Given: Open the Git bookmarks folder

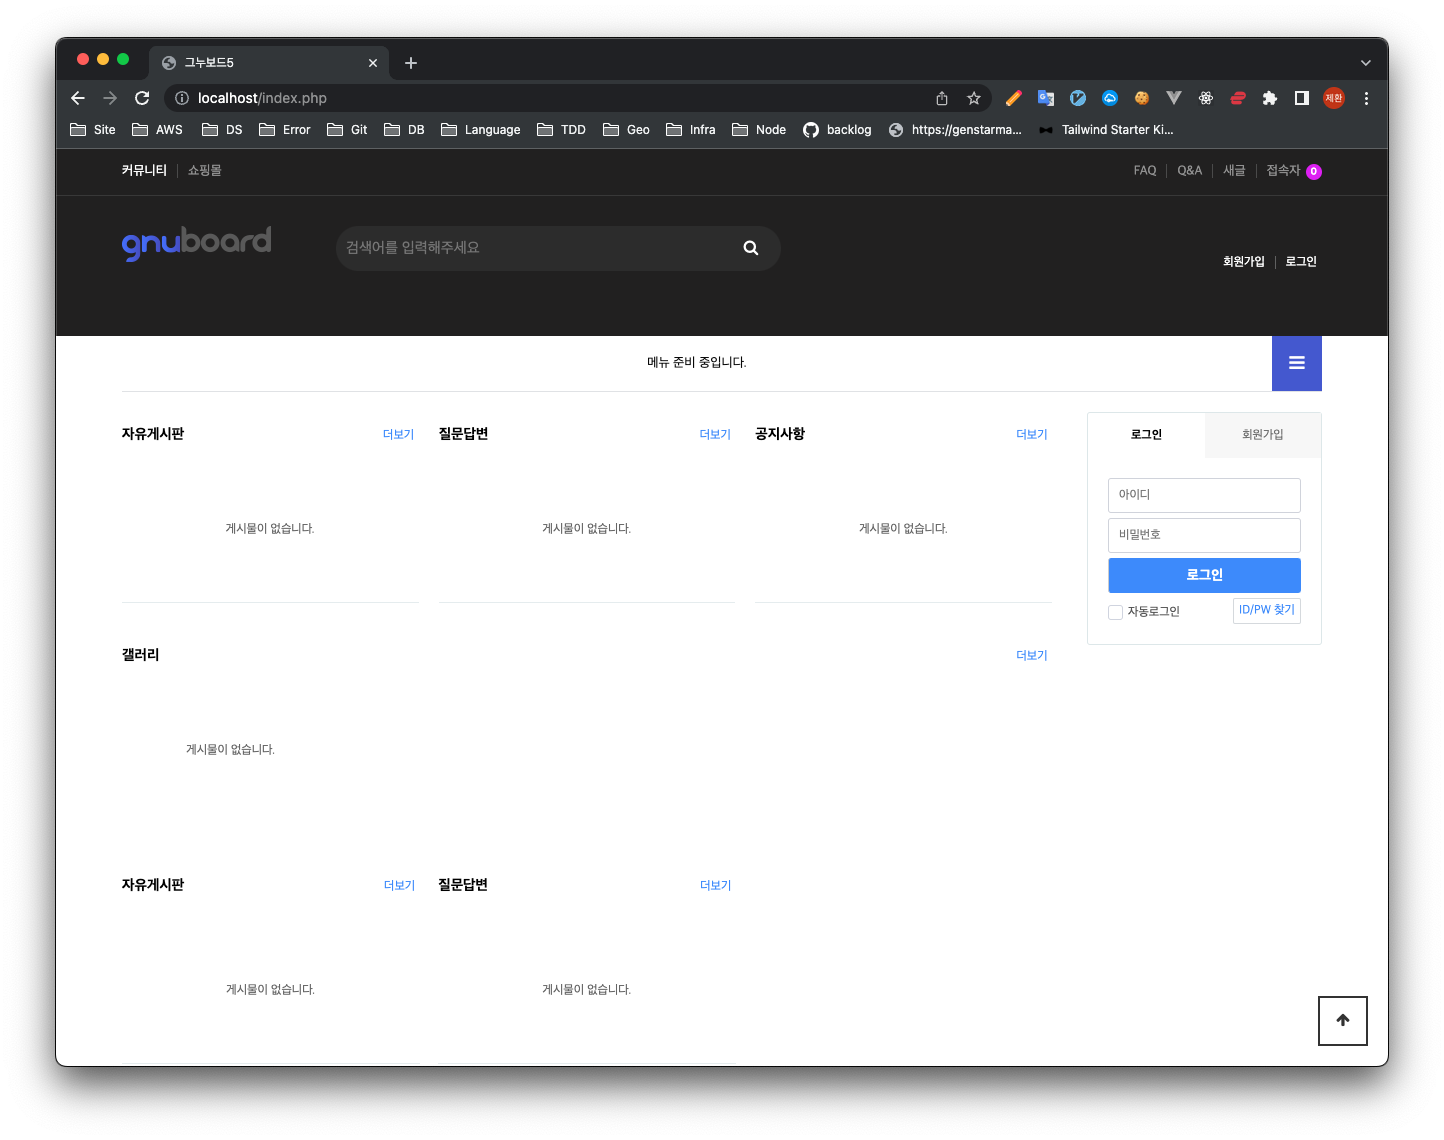Looking at the screenshot, I should tap(347, 130).
